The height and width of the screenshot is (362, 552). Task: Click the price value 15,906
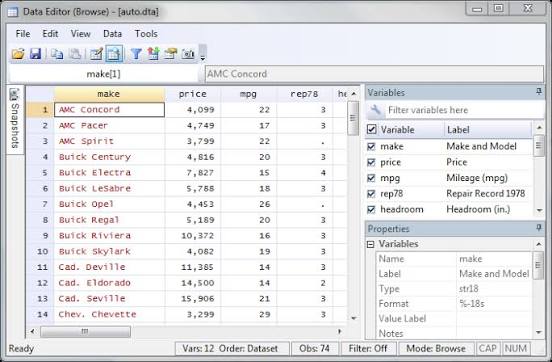pos(197,299)
